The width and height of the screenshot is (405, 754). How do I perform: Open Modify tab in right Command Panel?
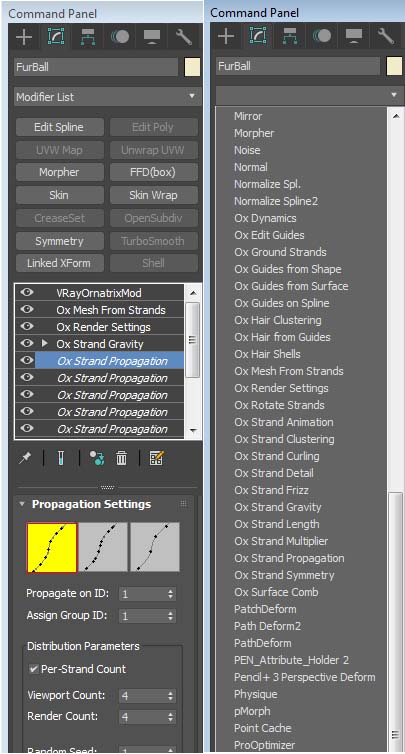[x=258, y=37]
